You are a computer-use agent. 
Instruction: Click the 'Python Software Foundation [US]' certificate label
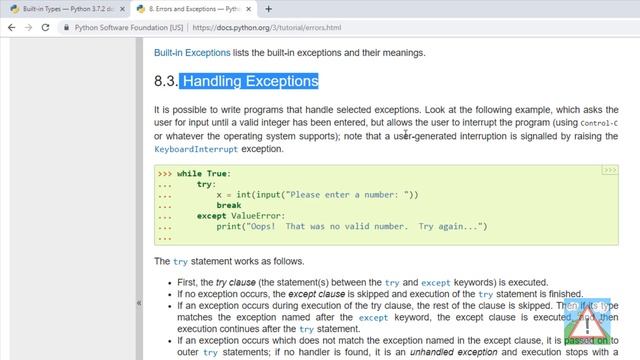point(129,28)
